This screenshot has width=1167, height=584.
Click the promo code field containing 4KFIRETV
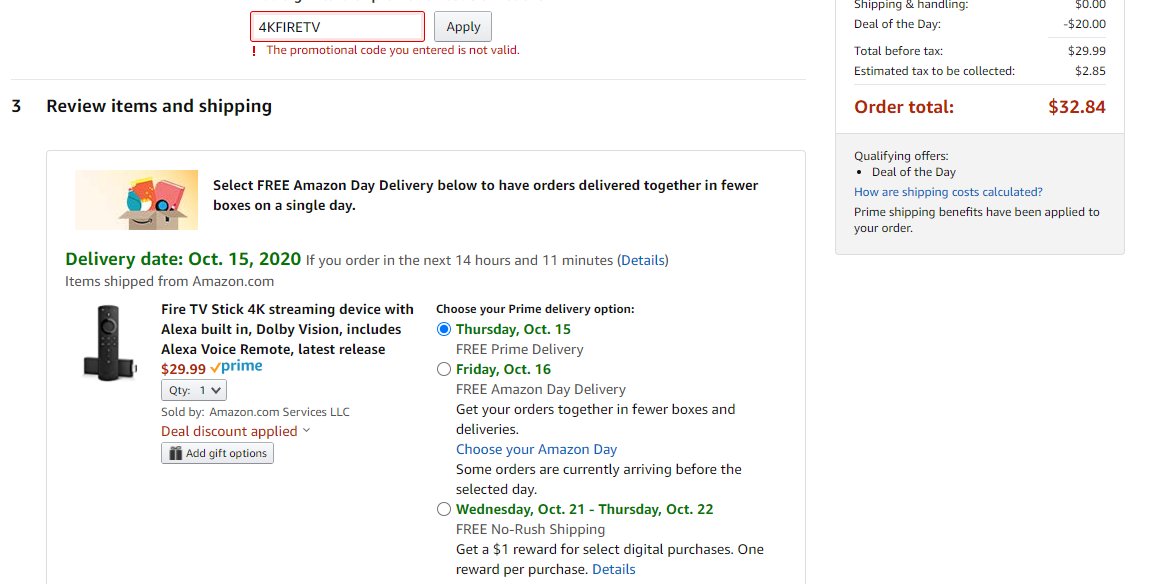point(337,27)
